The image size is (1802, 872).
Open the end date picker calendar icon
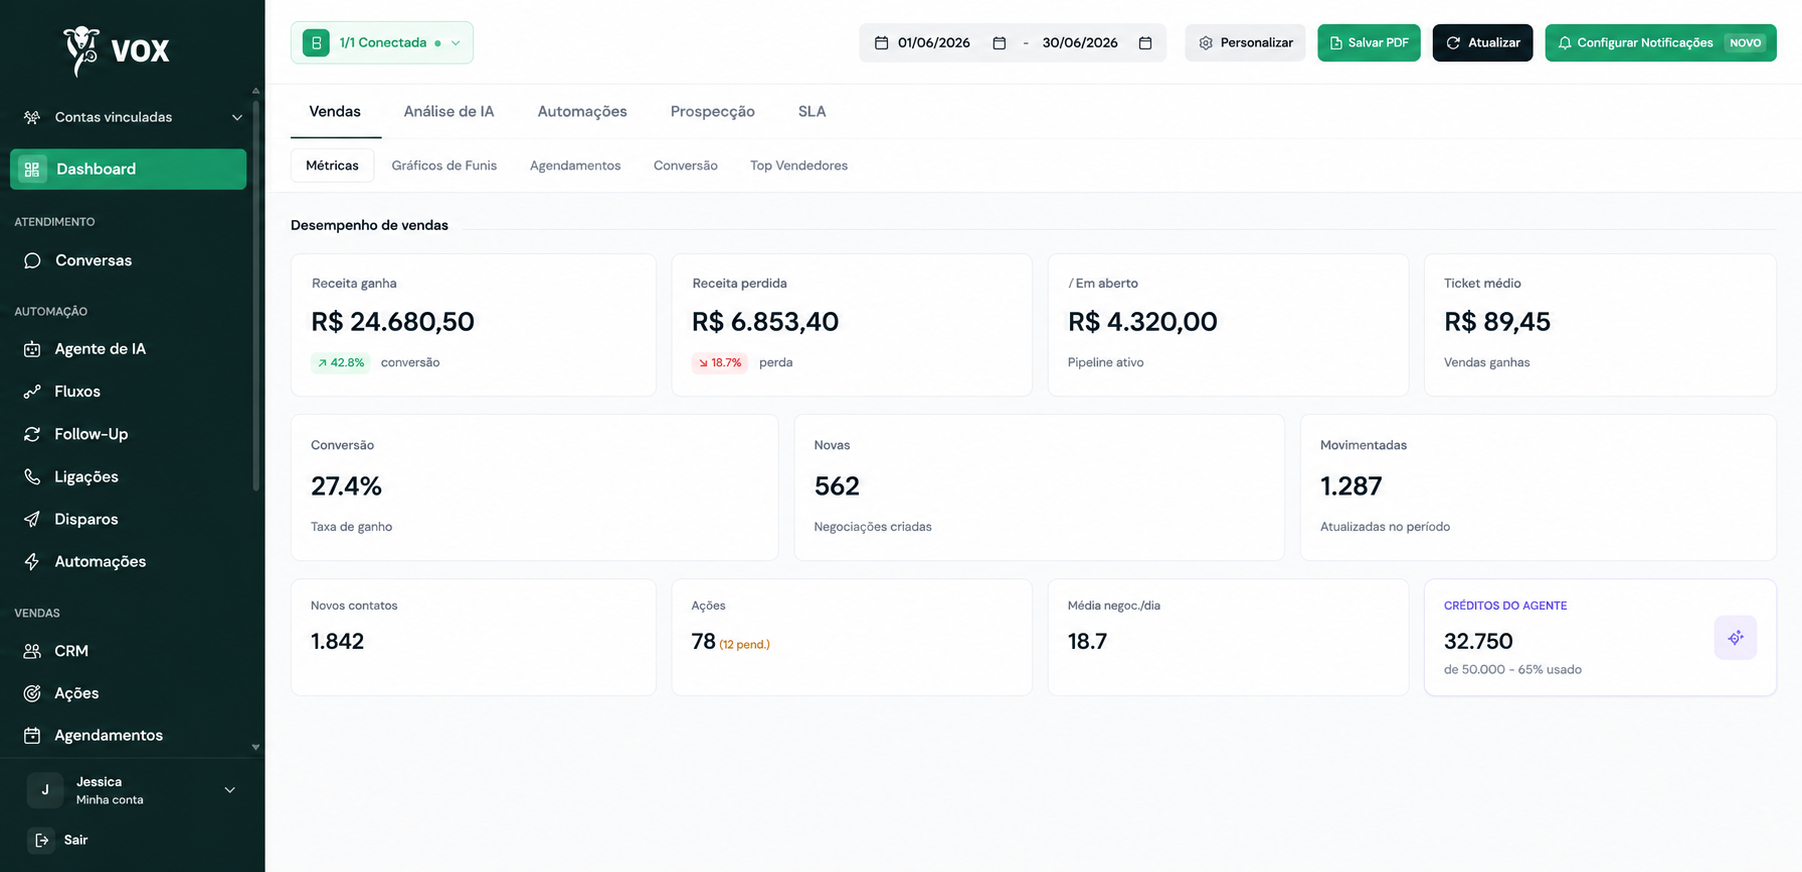click(1145, 43)
